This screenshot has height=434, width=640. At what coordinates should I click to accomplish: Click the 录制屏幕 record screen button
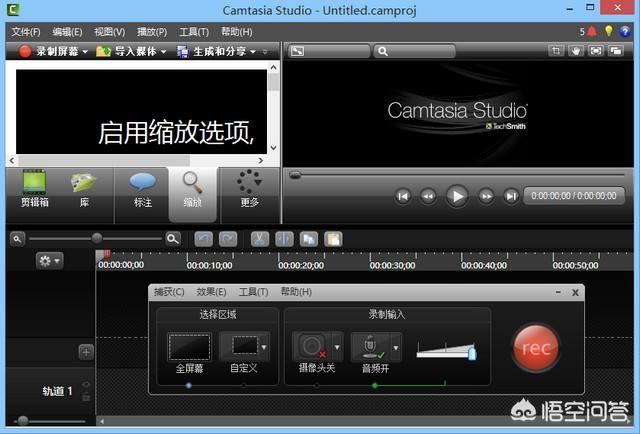[x=48, y=51]
